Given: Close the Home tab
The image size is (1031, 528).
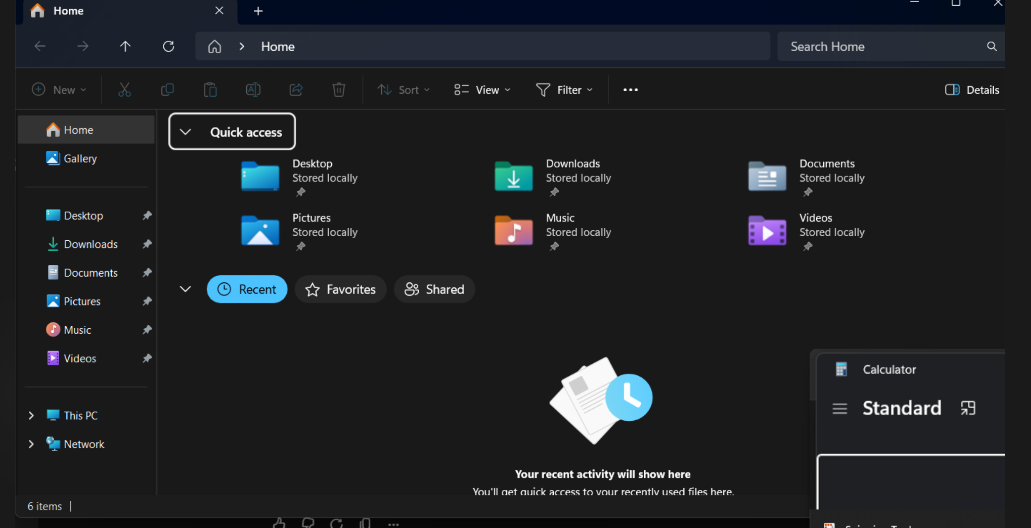Looking at the screenshot, I should pyautogui.click(x=219, y=11).
